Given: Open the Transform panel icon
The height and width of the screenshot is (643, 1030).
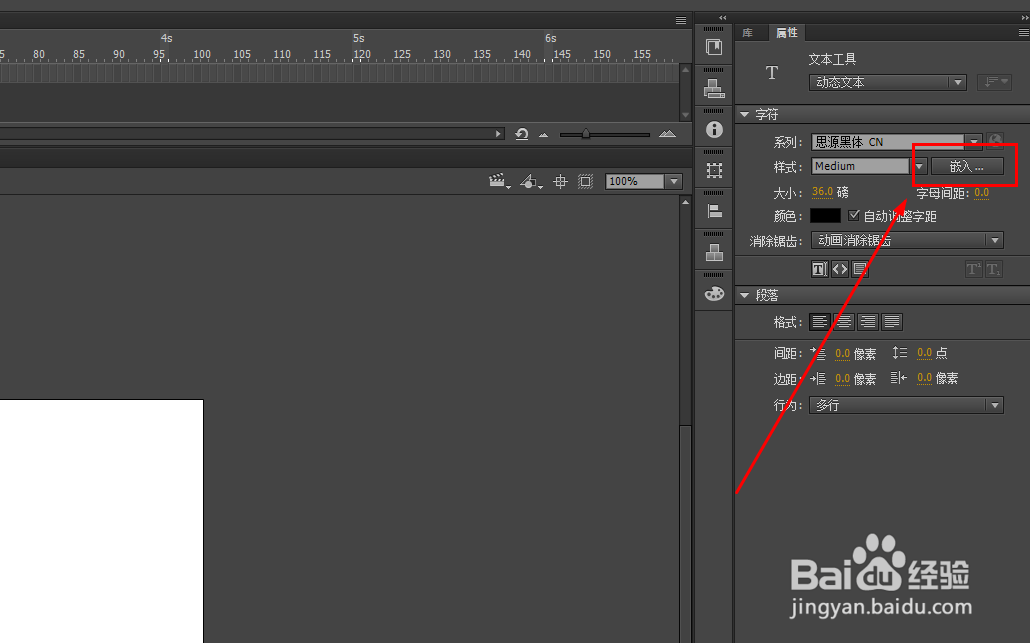Looking at the screenshot, I should tap(714, 171).
